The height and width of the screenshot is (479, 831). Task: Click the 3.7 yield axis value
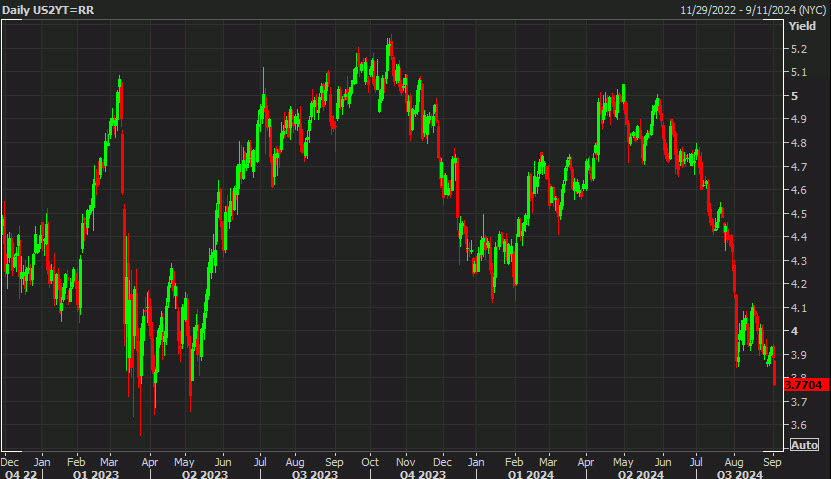(798, 402)
